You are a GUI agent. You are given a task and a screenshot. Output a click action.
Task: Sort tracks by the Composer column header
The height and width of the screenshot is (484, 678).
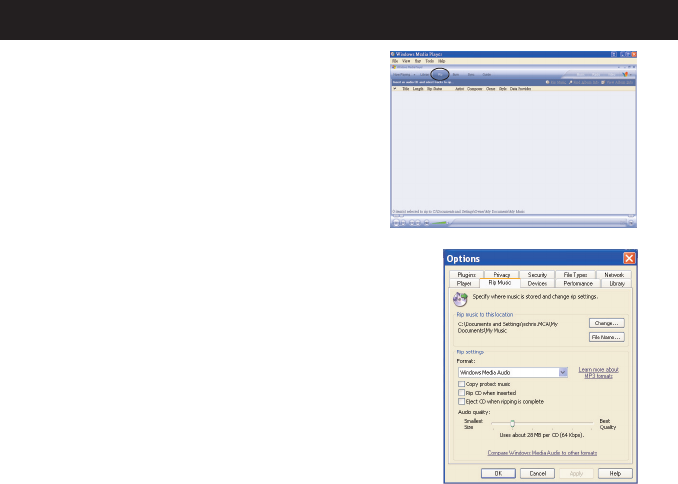click(x=474, y=89)
